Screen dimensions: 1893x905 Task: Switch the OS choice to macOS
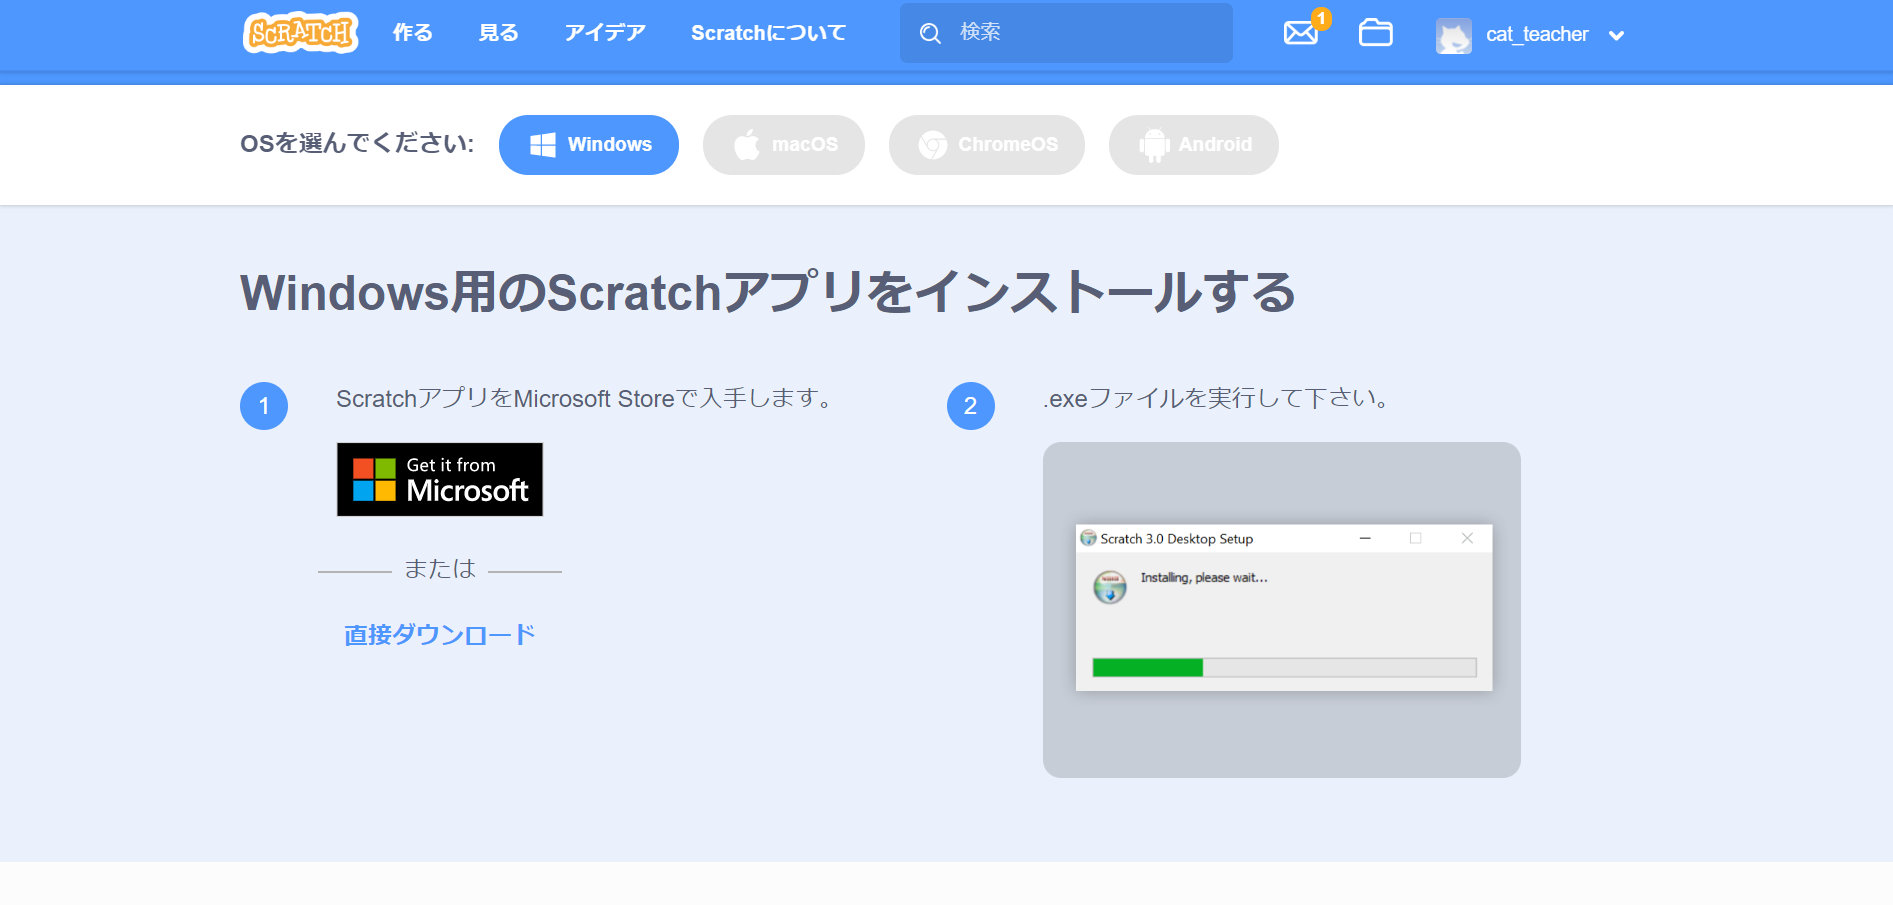click(x=784, y=145)
